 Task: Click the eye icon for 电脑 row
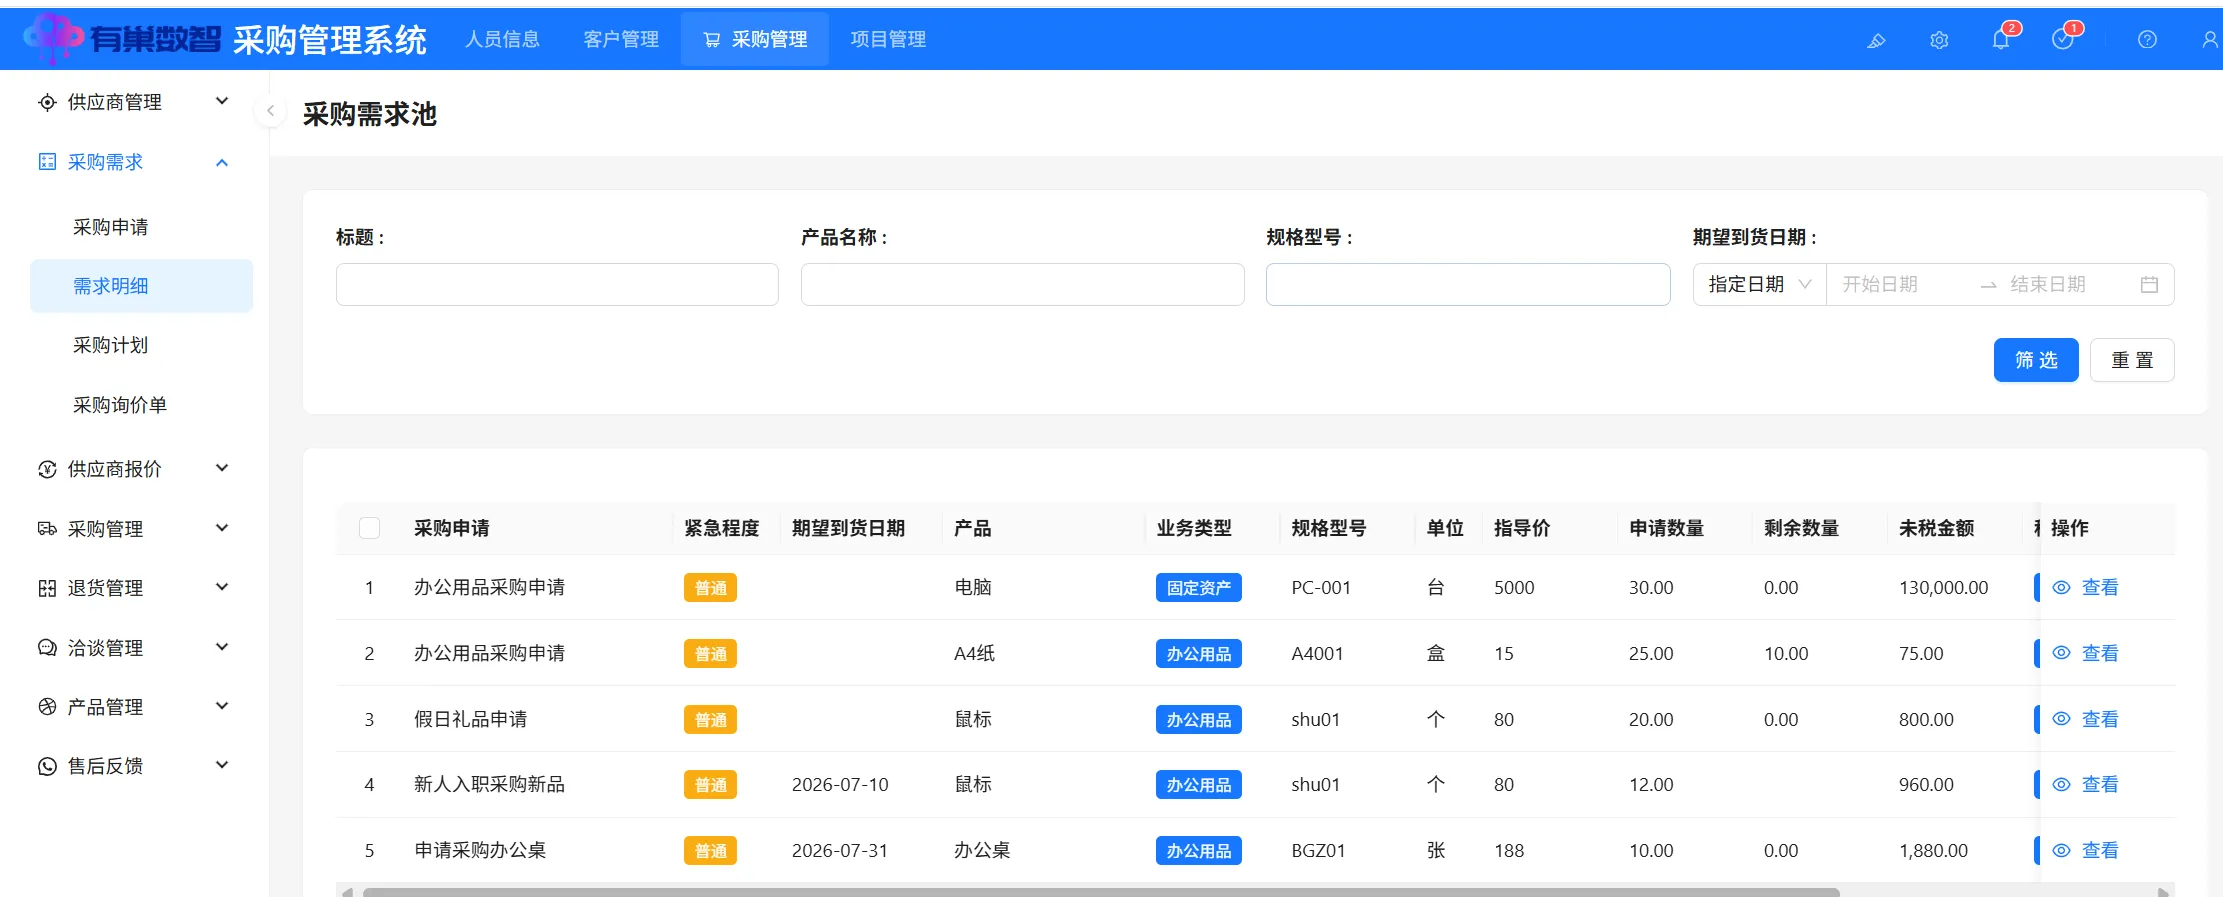(2061, 588)
